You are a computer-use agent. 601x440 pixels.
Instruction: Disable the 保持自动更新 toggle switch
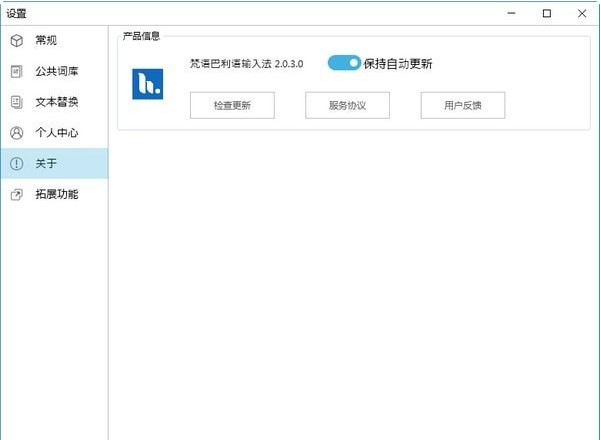[344, 63]
